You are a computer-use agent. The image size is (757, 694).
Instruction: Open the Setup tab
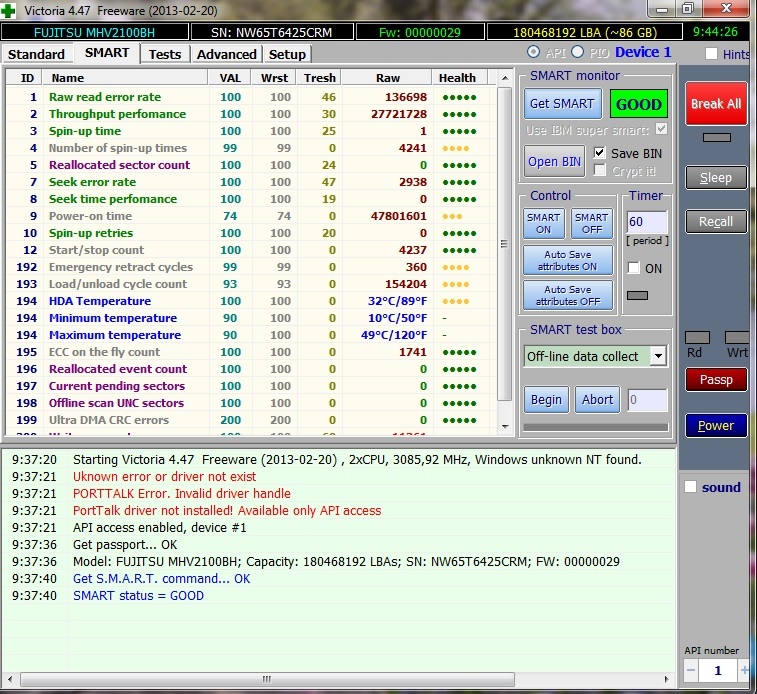coord(287,54)
